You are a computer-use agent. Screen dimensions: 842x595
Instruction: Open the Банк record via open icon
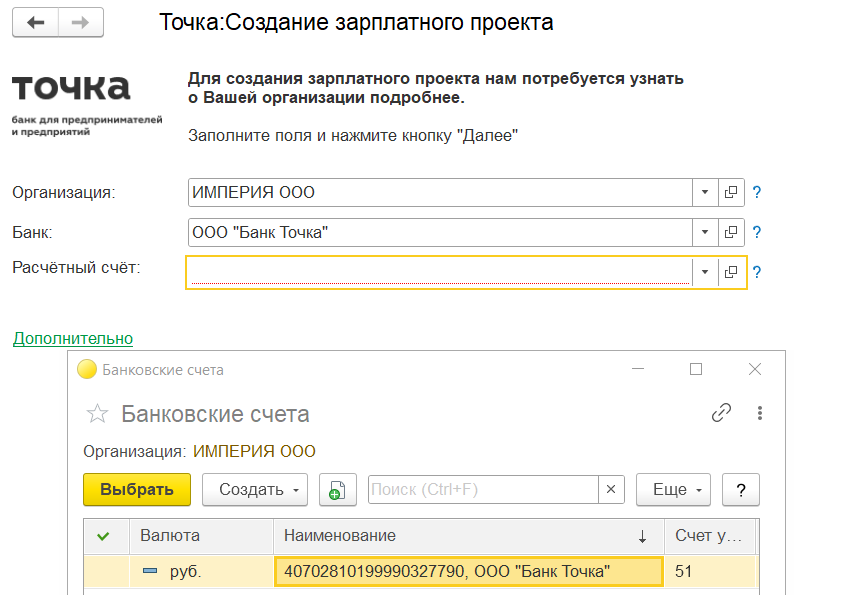point(731,232)
